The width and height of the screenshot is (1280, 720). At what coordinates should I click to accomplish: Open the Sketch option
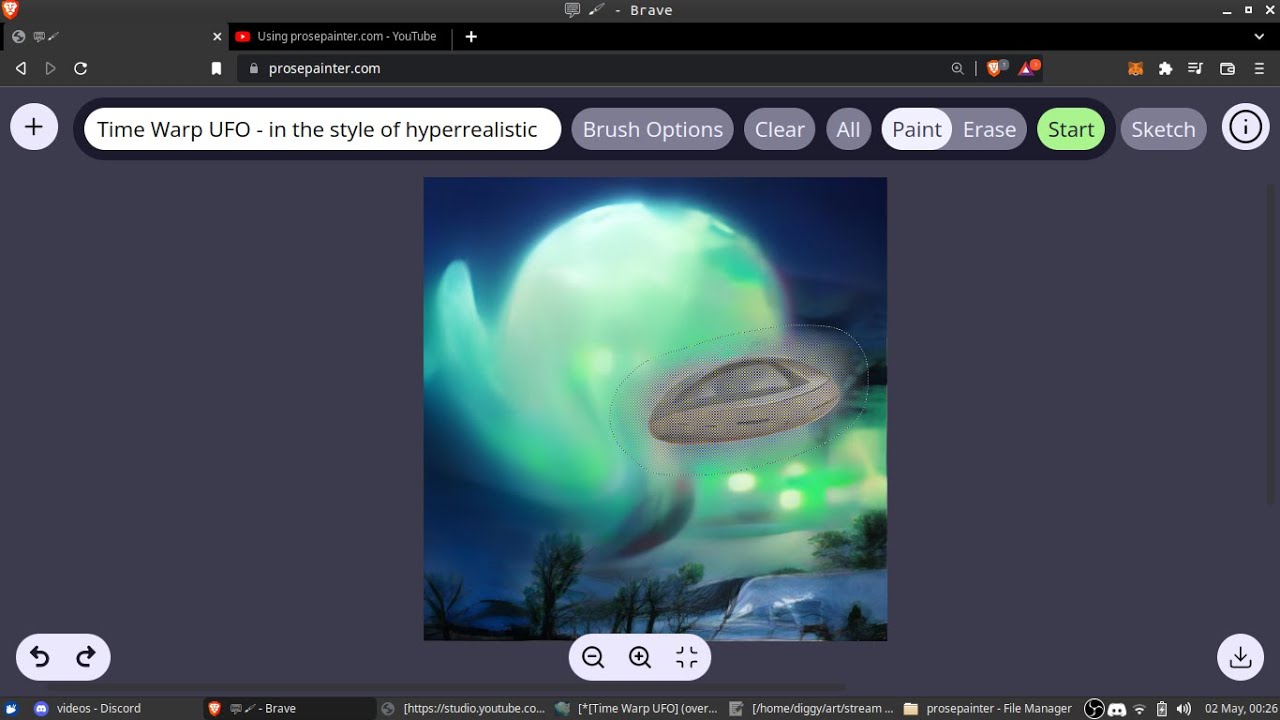1163,129
